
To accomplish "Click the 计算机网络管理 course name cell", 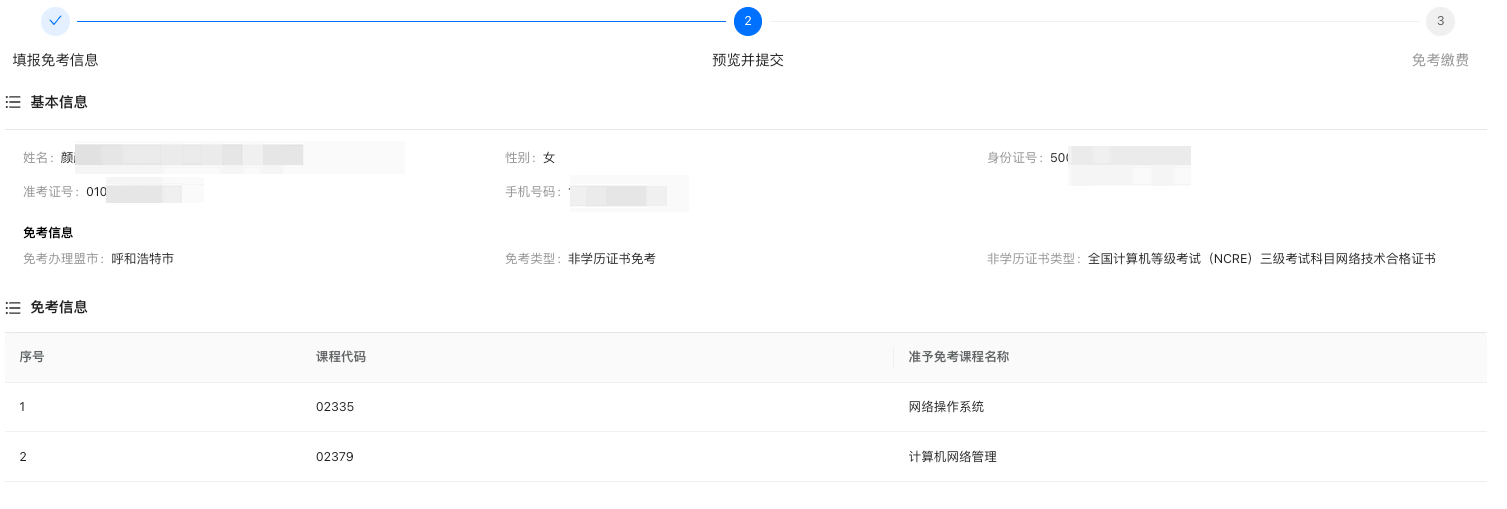I will click(x=952, y=457).
